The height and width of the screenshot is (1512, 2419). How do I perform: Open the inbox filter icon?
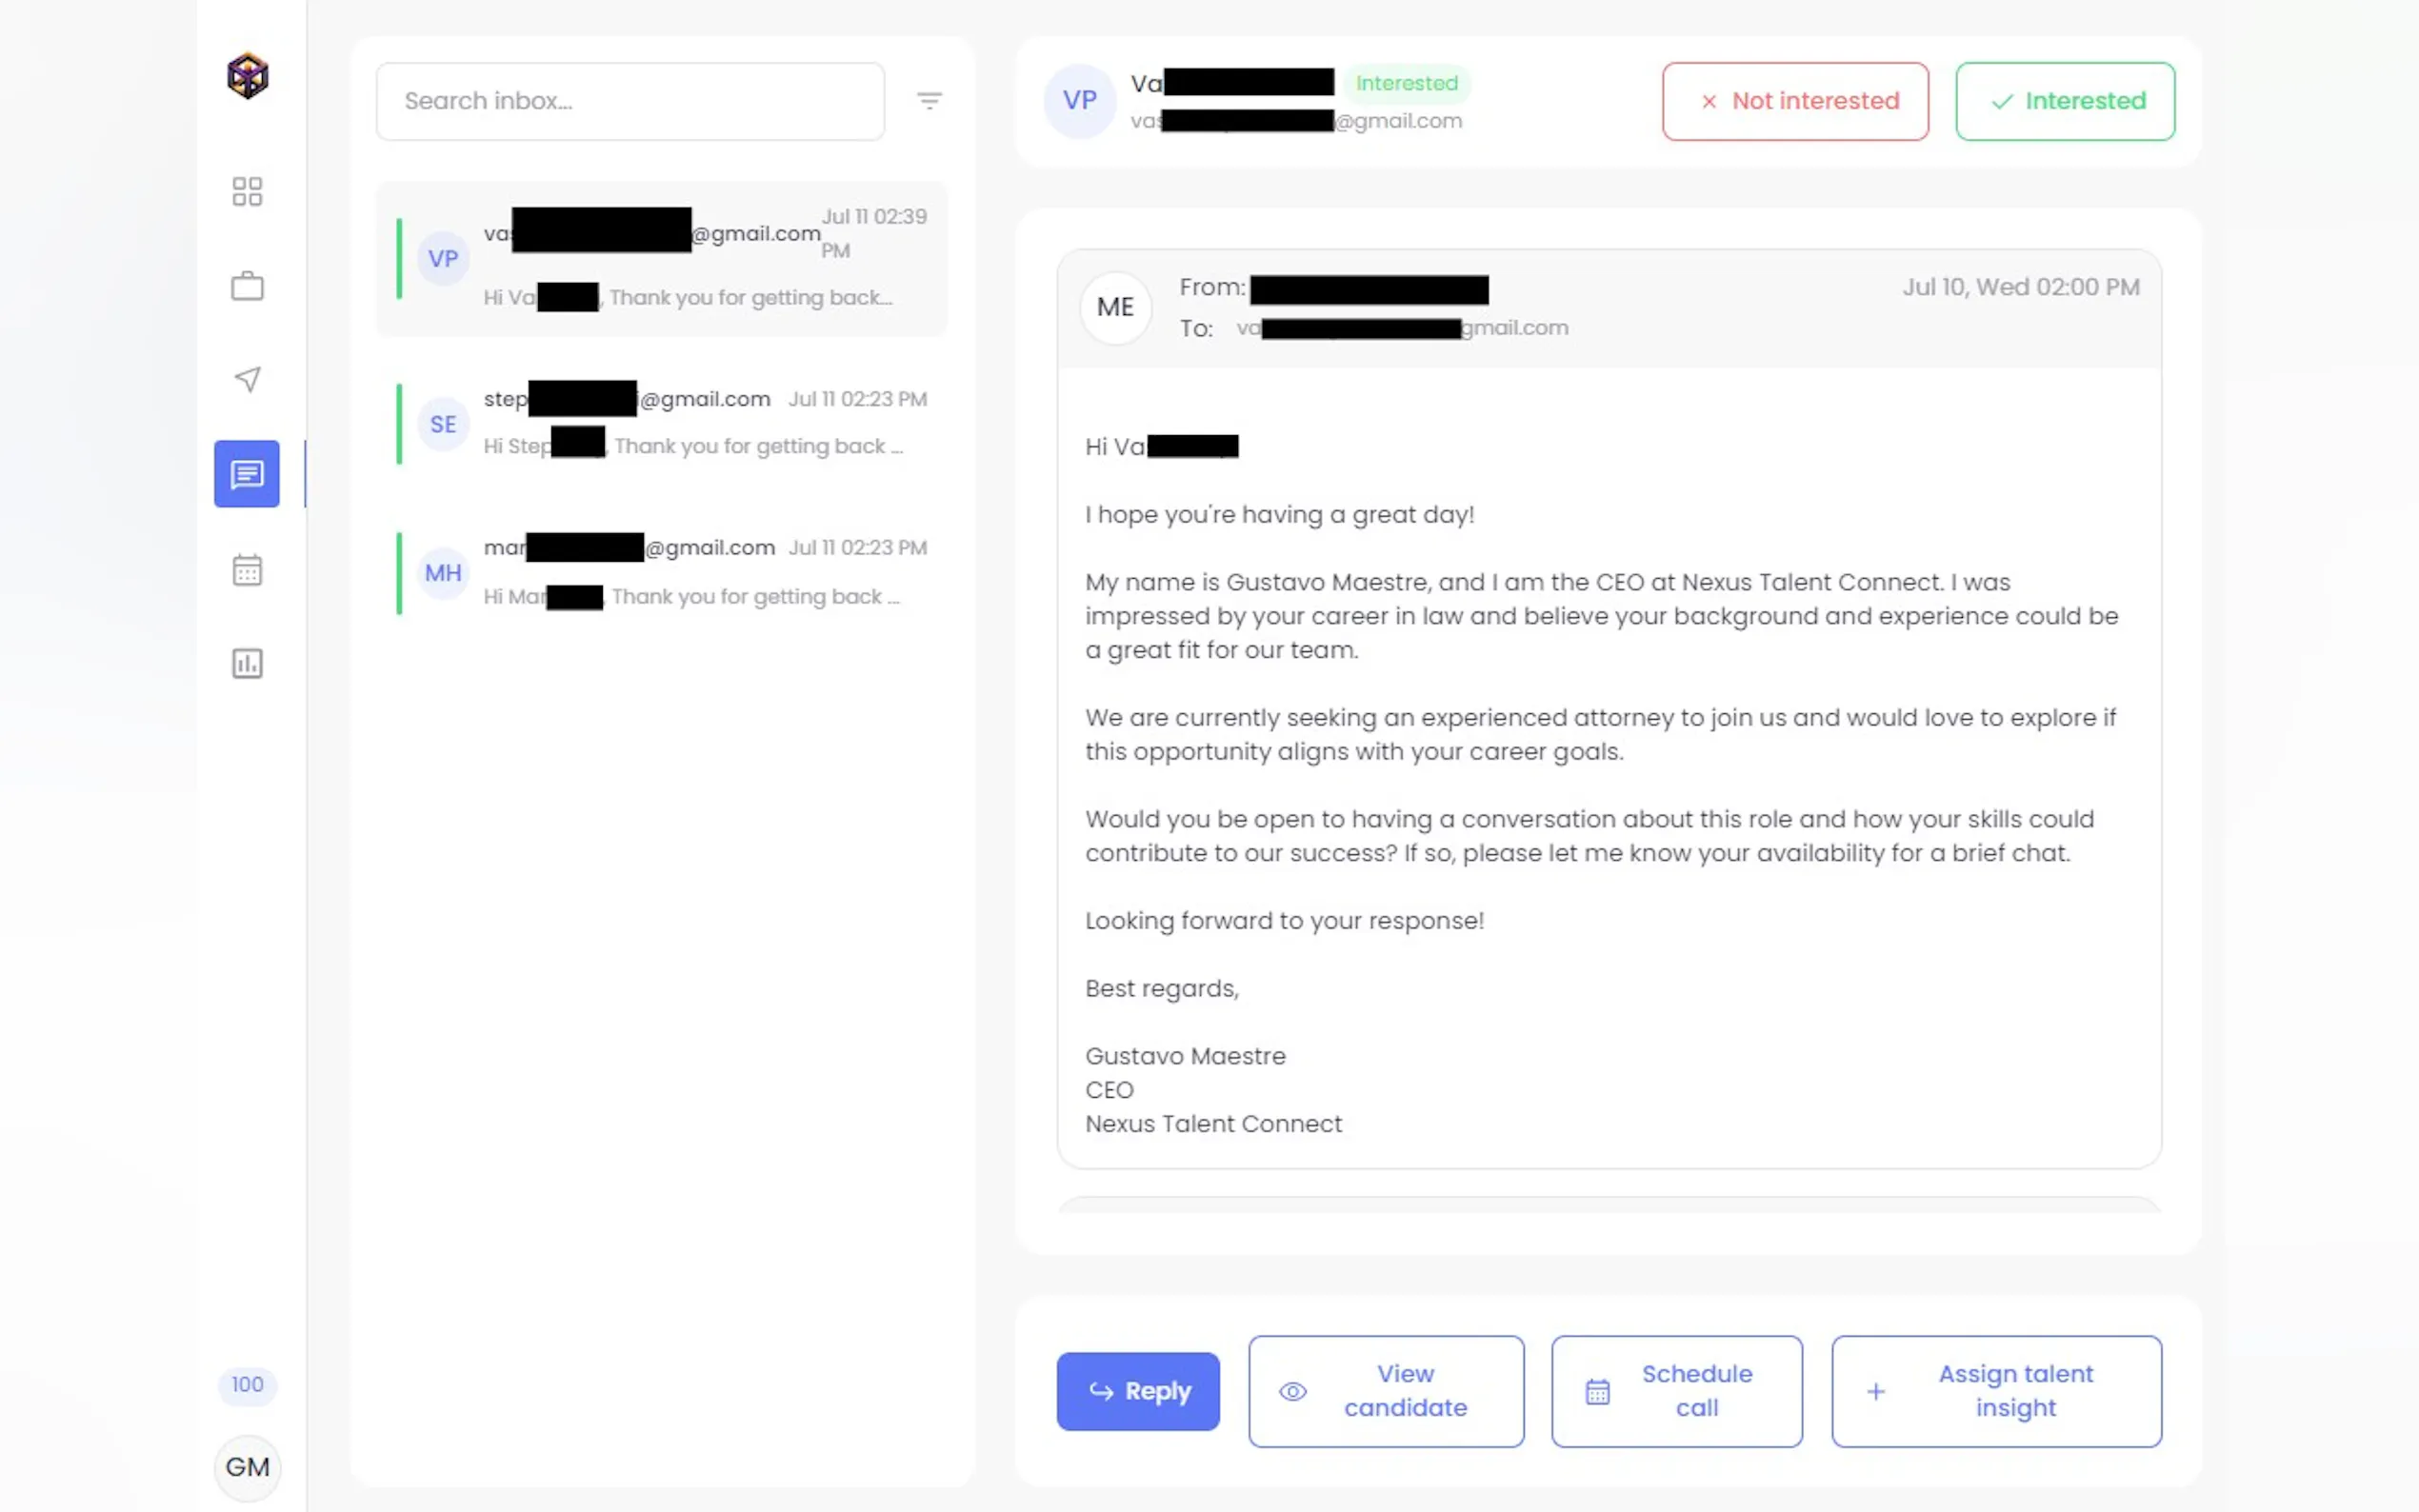[929, 101]
